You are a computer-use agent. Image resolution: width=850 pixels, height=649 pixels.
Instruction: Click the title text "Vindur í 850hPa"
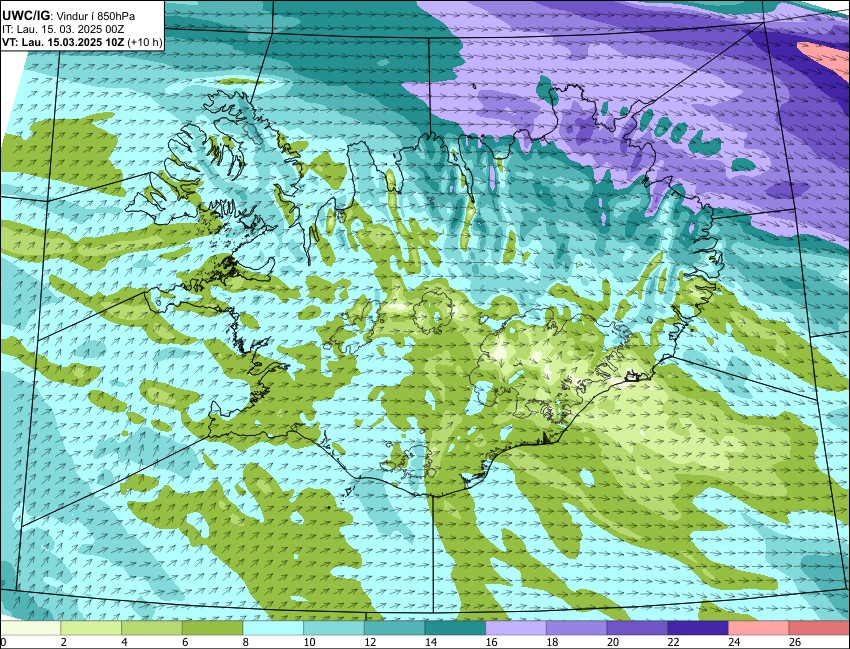pyautogui.click(x=96, y=16)
